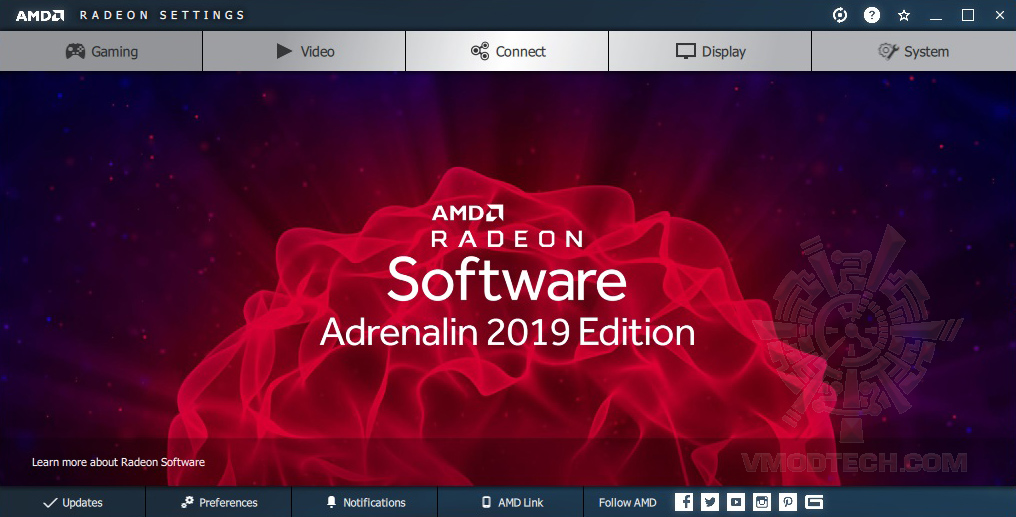Open AMD YouTube icon
This screenshot has width=1016, height=517.
735,502
